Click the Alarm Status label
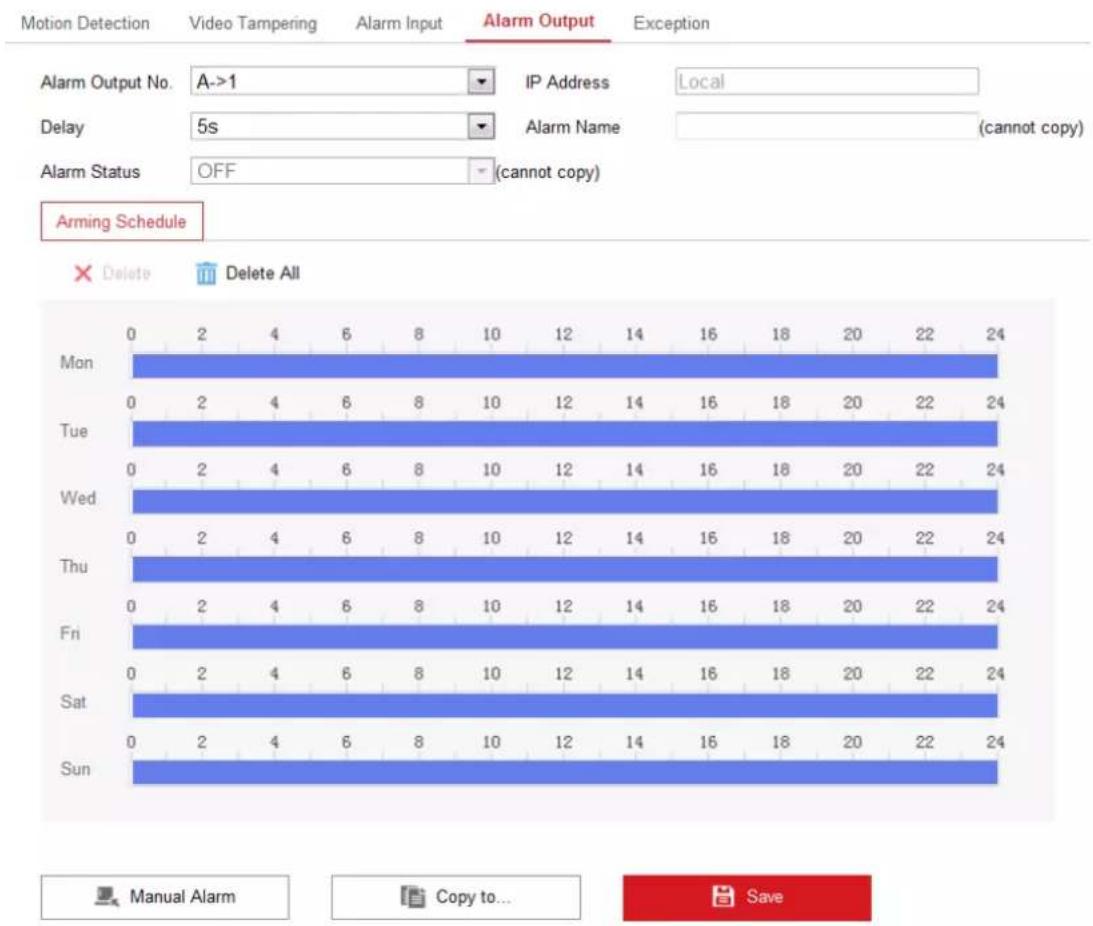Image resolution: width=1093 pixels, height=926 pixels. point(90,172)
